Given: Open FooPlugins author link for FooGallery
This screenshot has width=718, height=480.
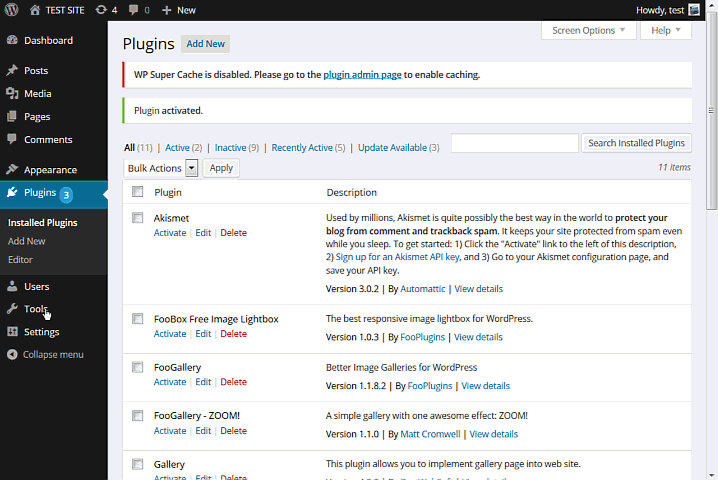Looking at the screenshot, I should coord(430,386).
